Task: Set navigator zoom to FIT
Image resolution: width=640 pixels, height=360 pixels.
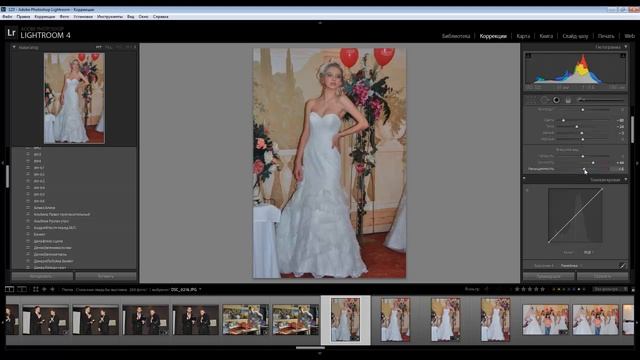Action: pos(98,47)
